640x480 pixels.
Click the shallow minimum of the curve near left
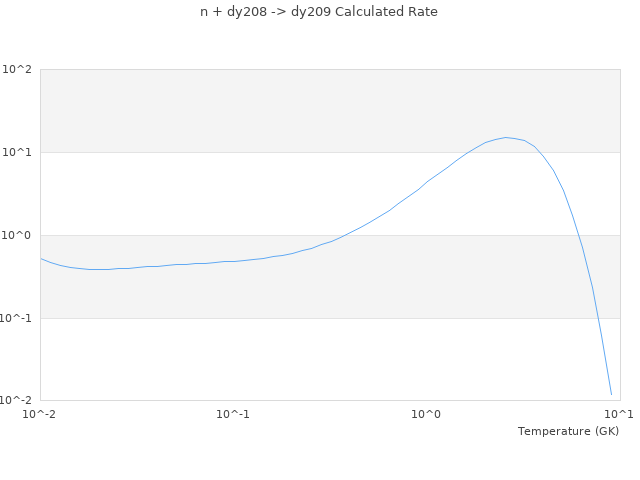click(98, 269)
